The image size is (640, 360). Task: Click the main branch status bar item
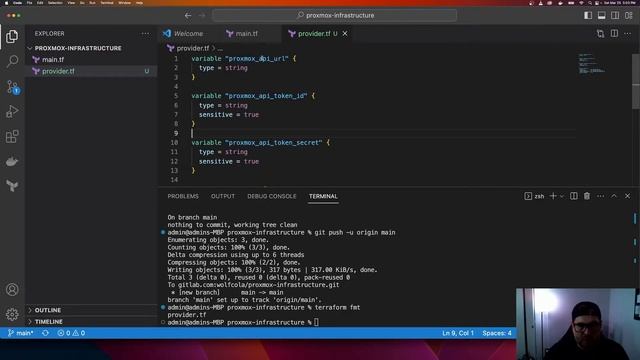[x=20, y=333]
